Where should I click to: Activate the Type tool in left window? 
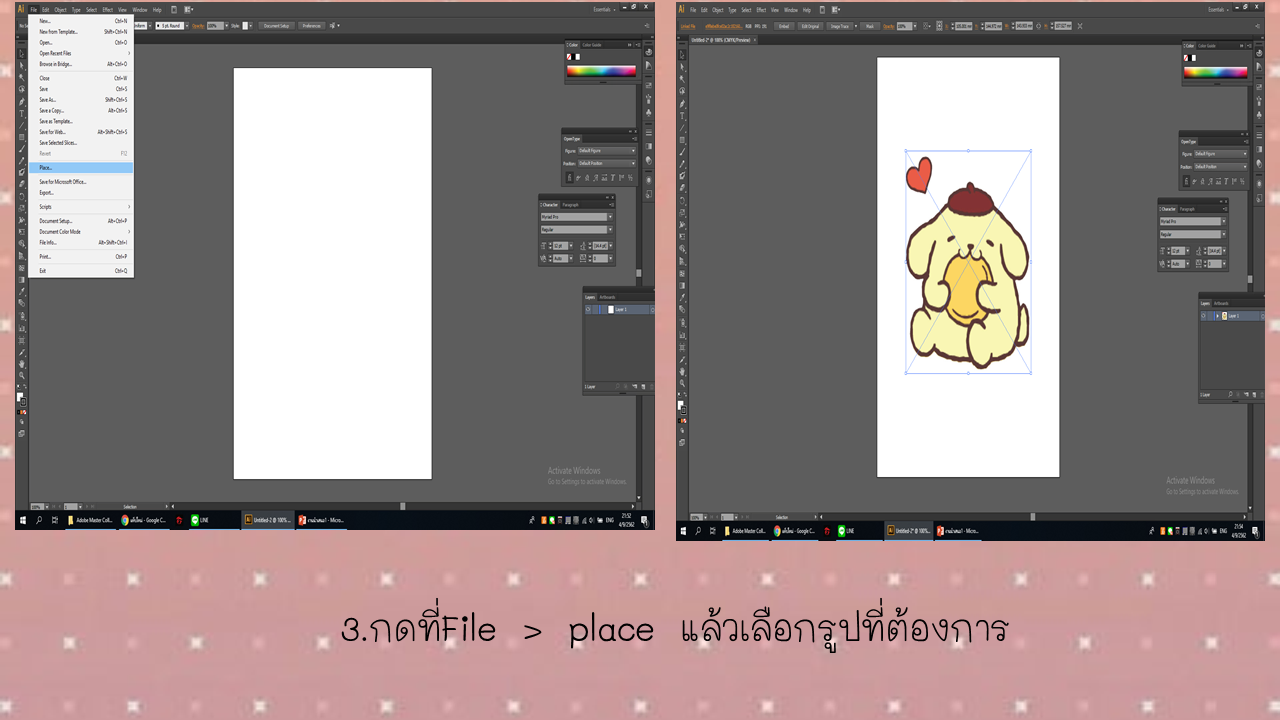pos(21,113)
